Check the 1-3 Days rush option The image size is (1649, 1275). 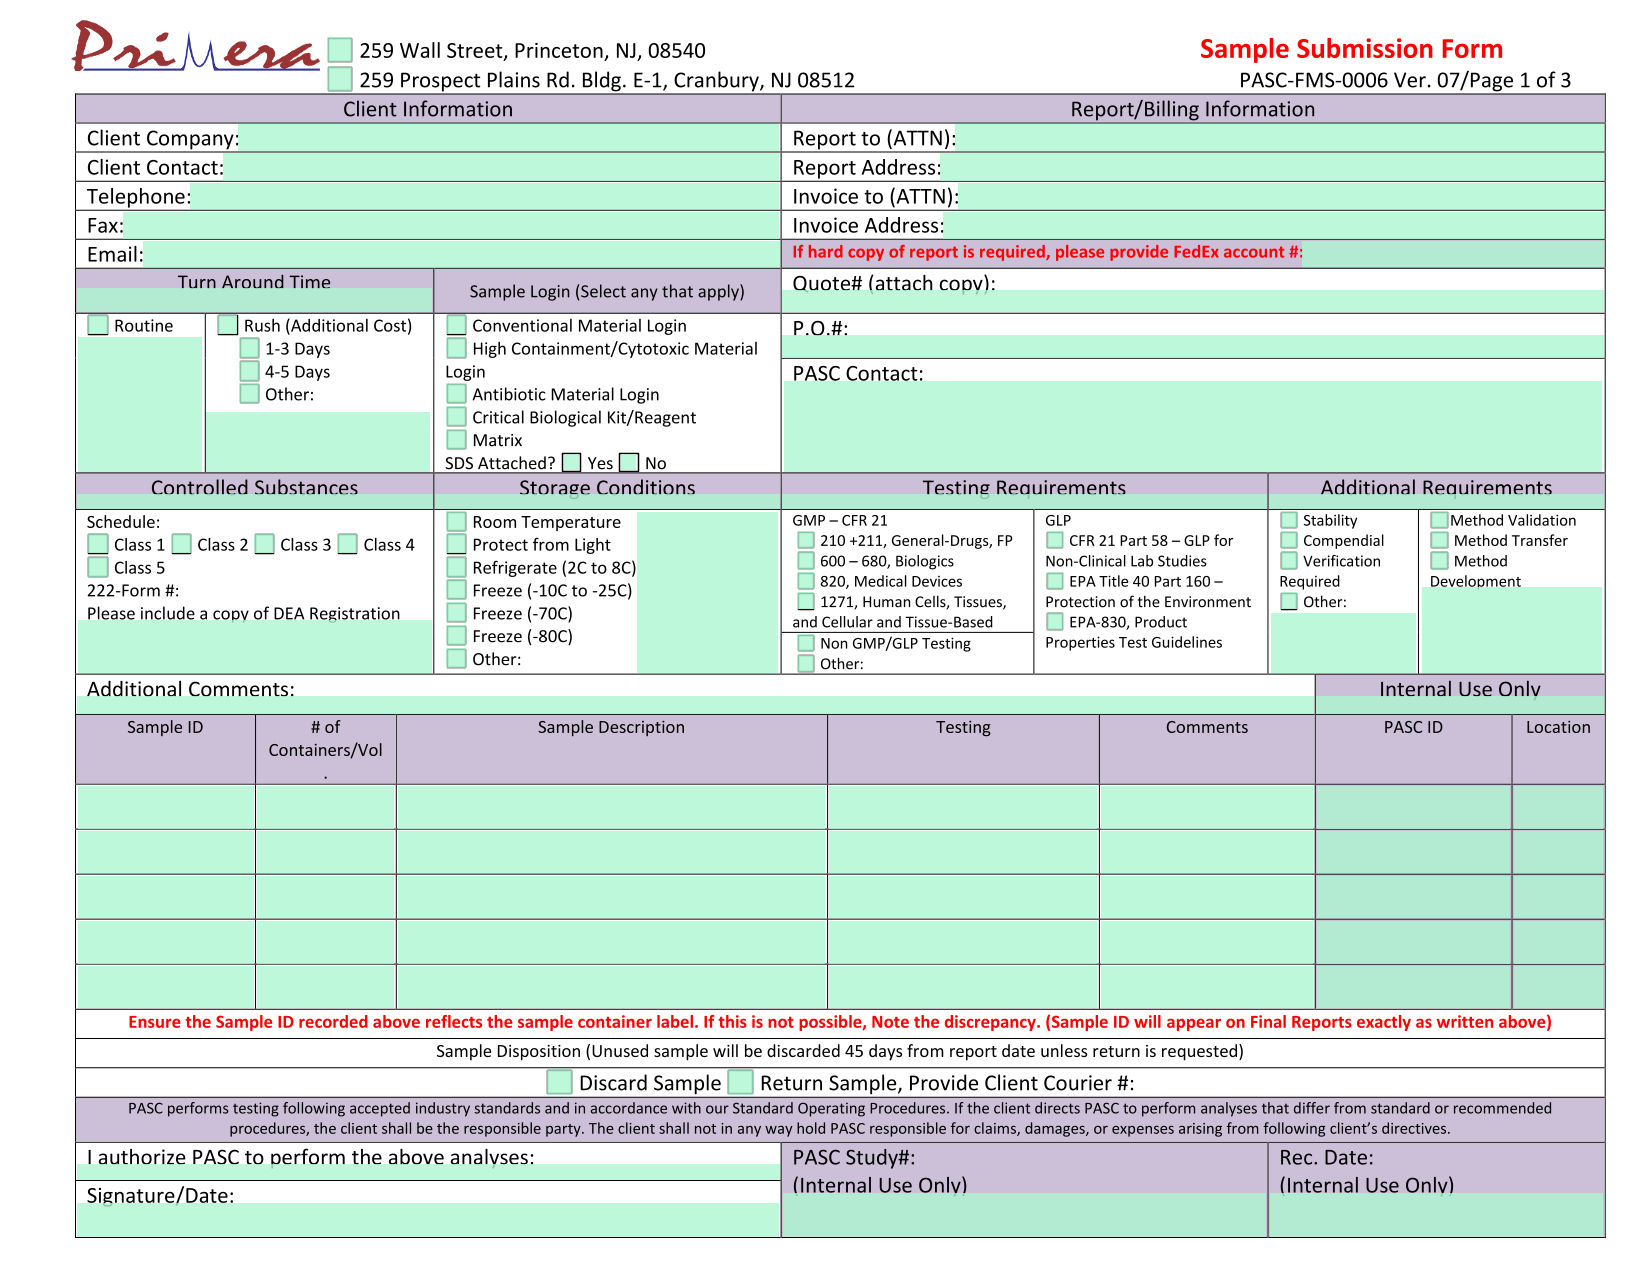tap(249, 348)
